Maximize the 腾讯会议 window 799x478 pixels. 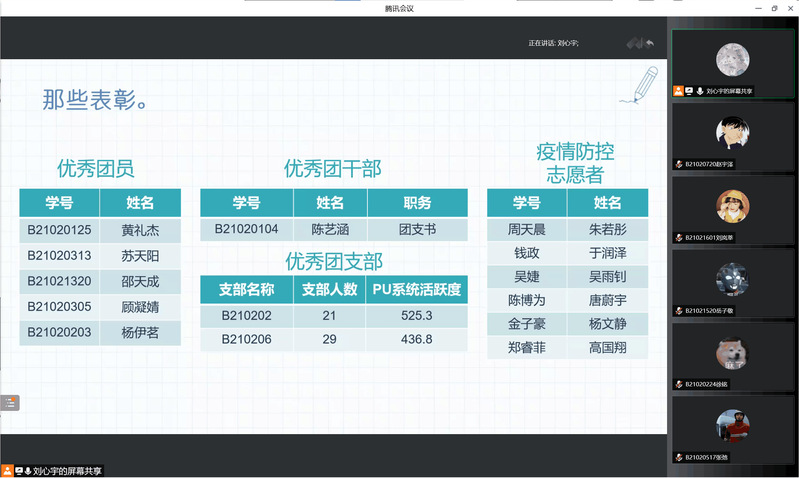[x=773, y=8]
